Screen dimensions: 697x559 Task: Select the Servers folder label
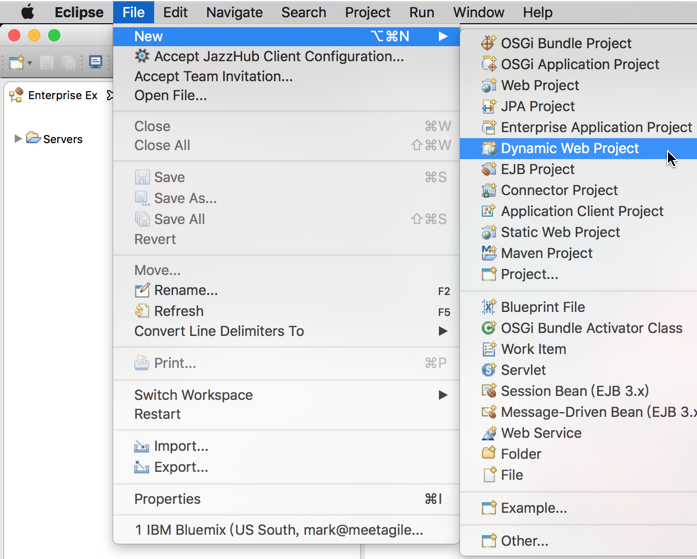pos(63,139)
